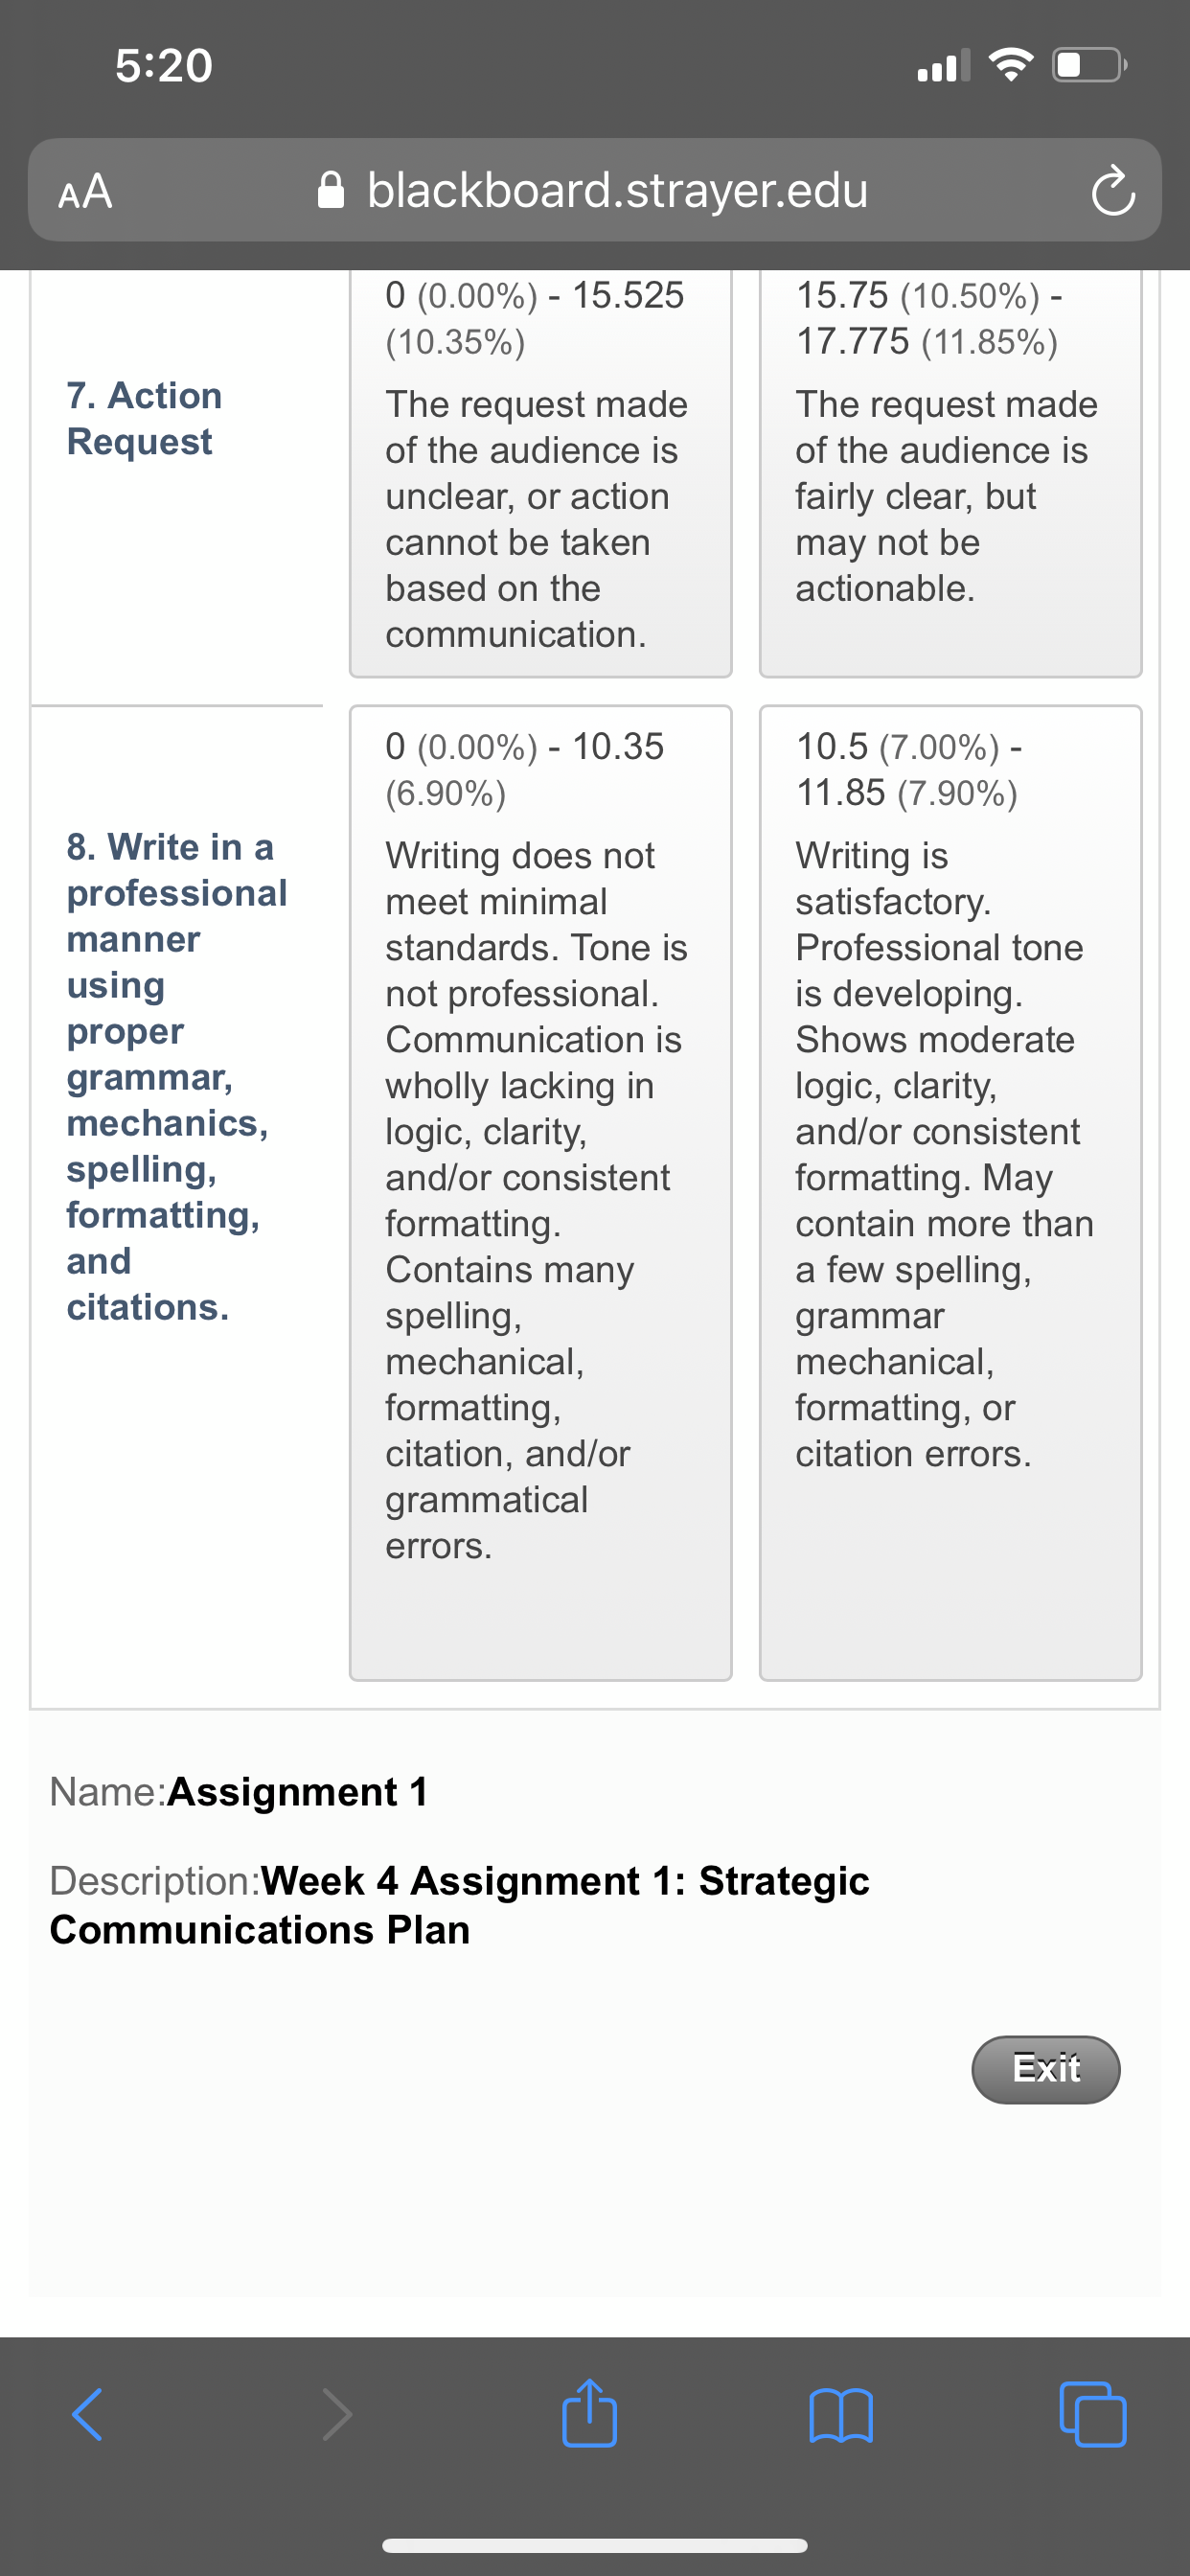Reload the page using refresh icon
The height and width of the screenshot is (2576, 1190).
point(1113,190)
